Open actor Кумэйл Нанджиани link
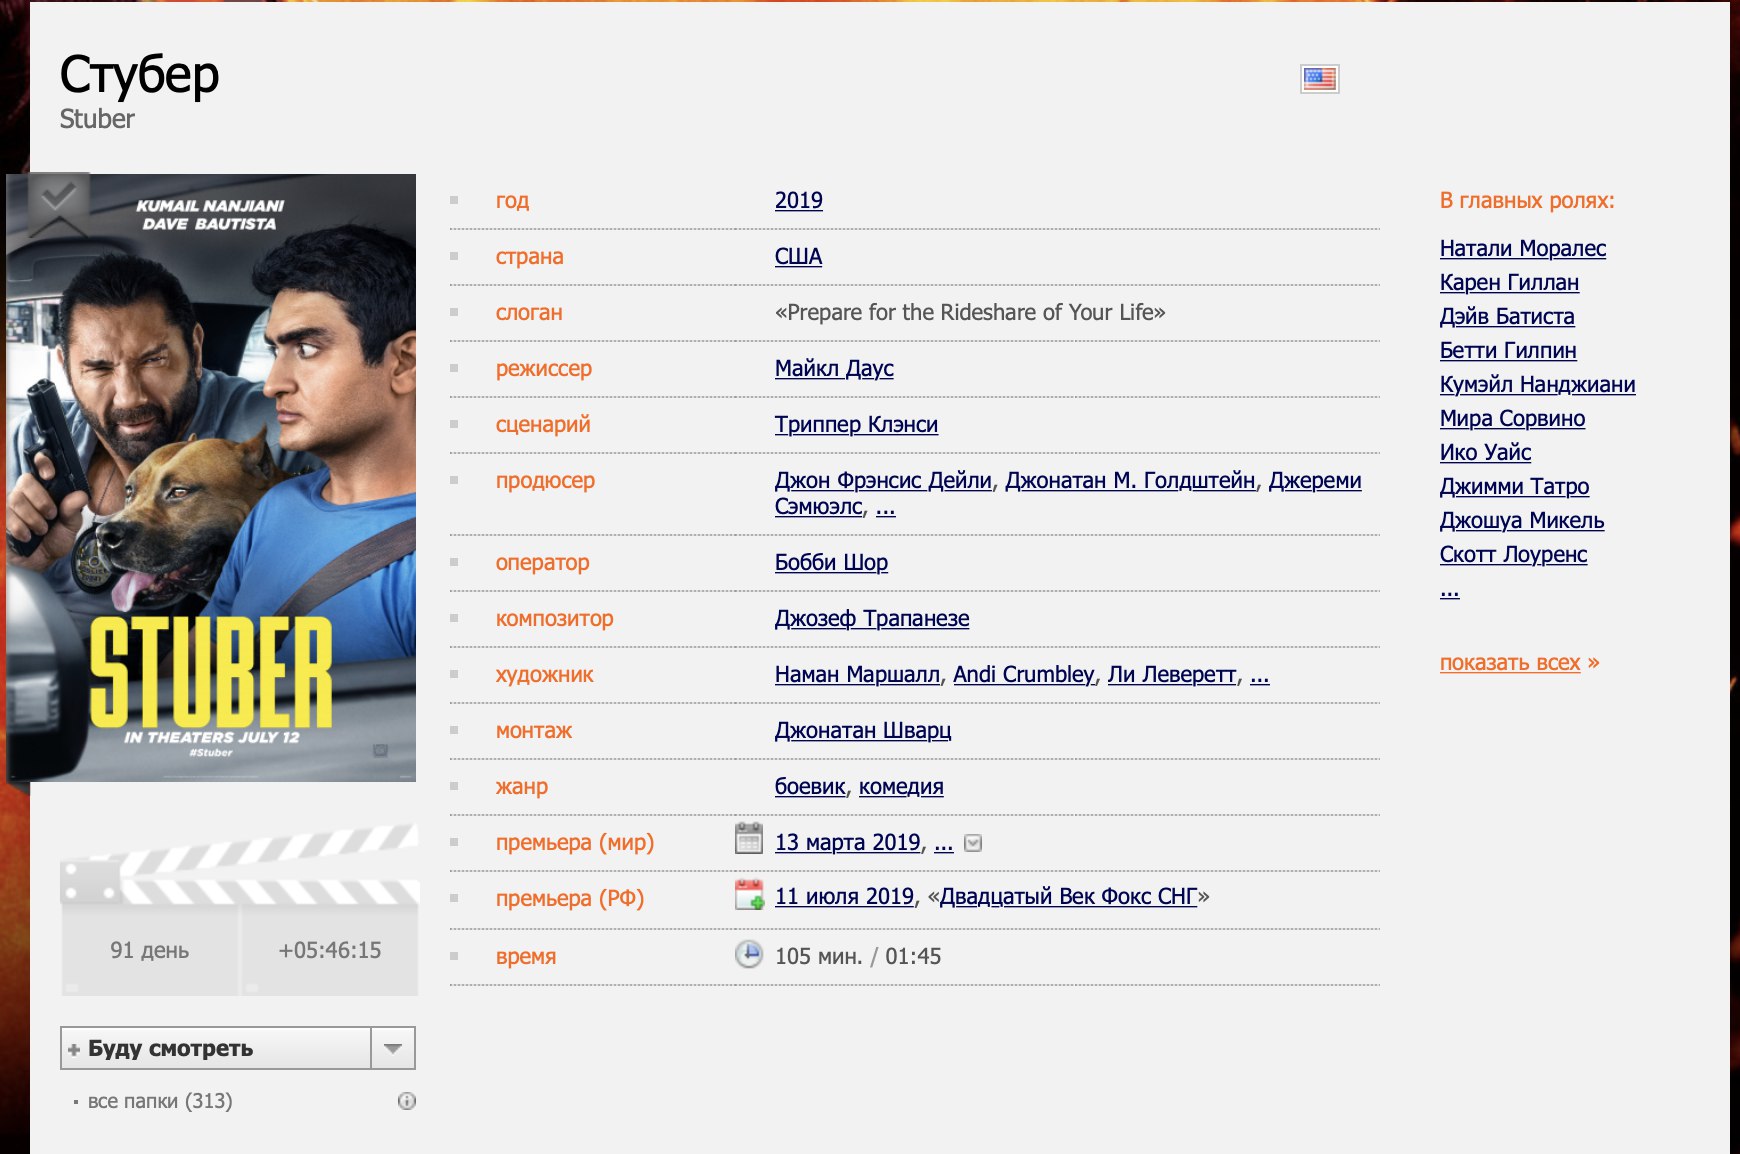1740x1154 pixels. point(1538,384)
